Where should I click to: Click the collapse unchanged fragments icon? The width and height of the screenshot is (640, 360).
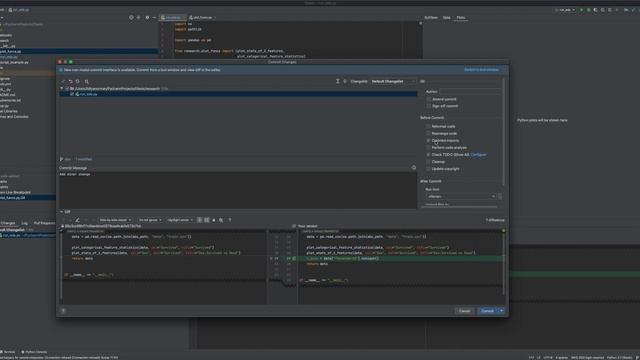point(200,220)
